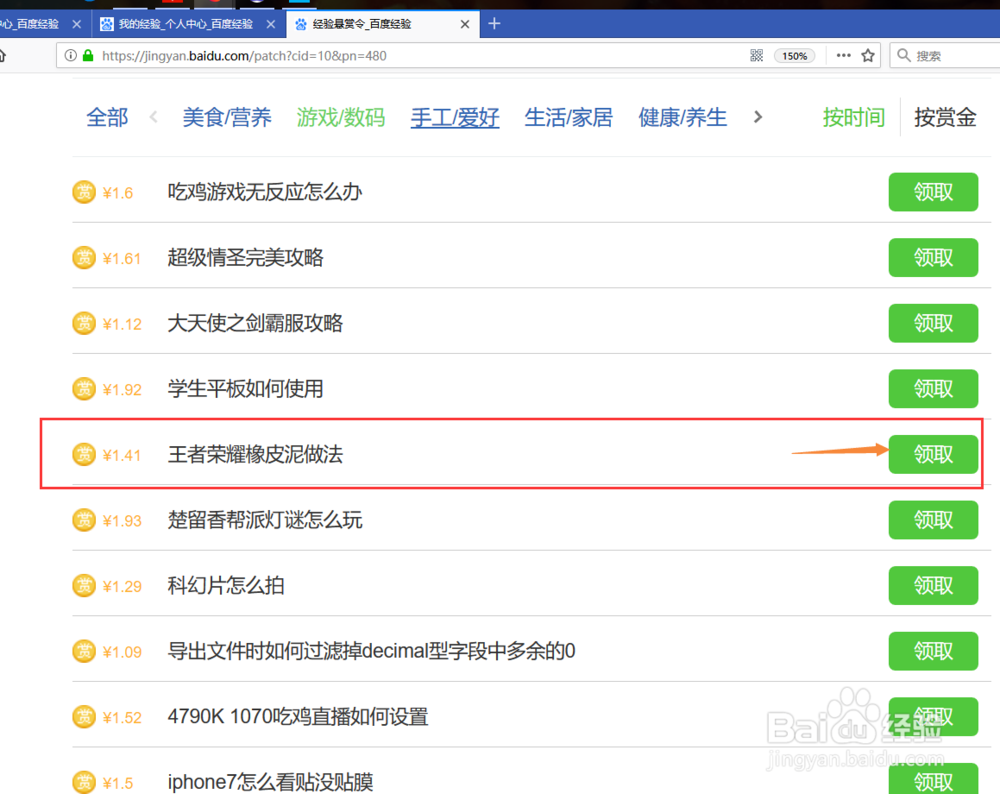Click reward coin icon beside ¥1.6
The width and height of the screenshot is (1000, 794).
click(x=84, y=192)
